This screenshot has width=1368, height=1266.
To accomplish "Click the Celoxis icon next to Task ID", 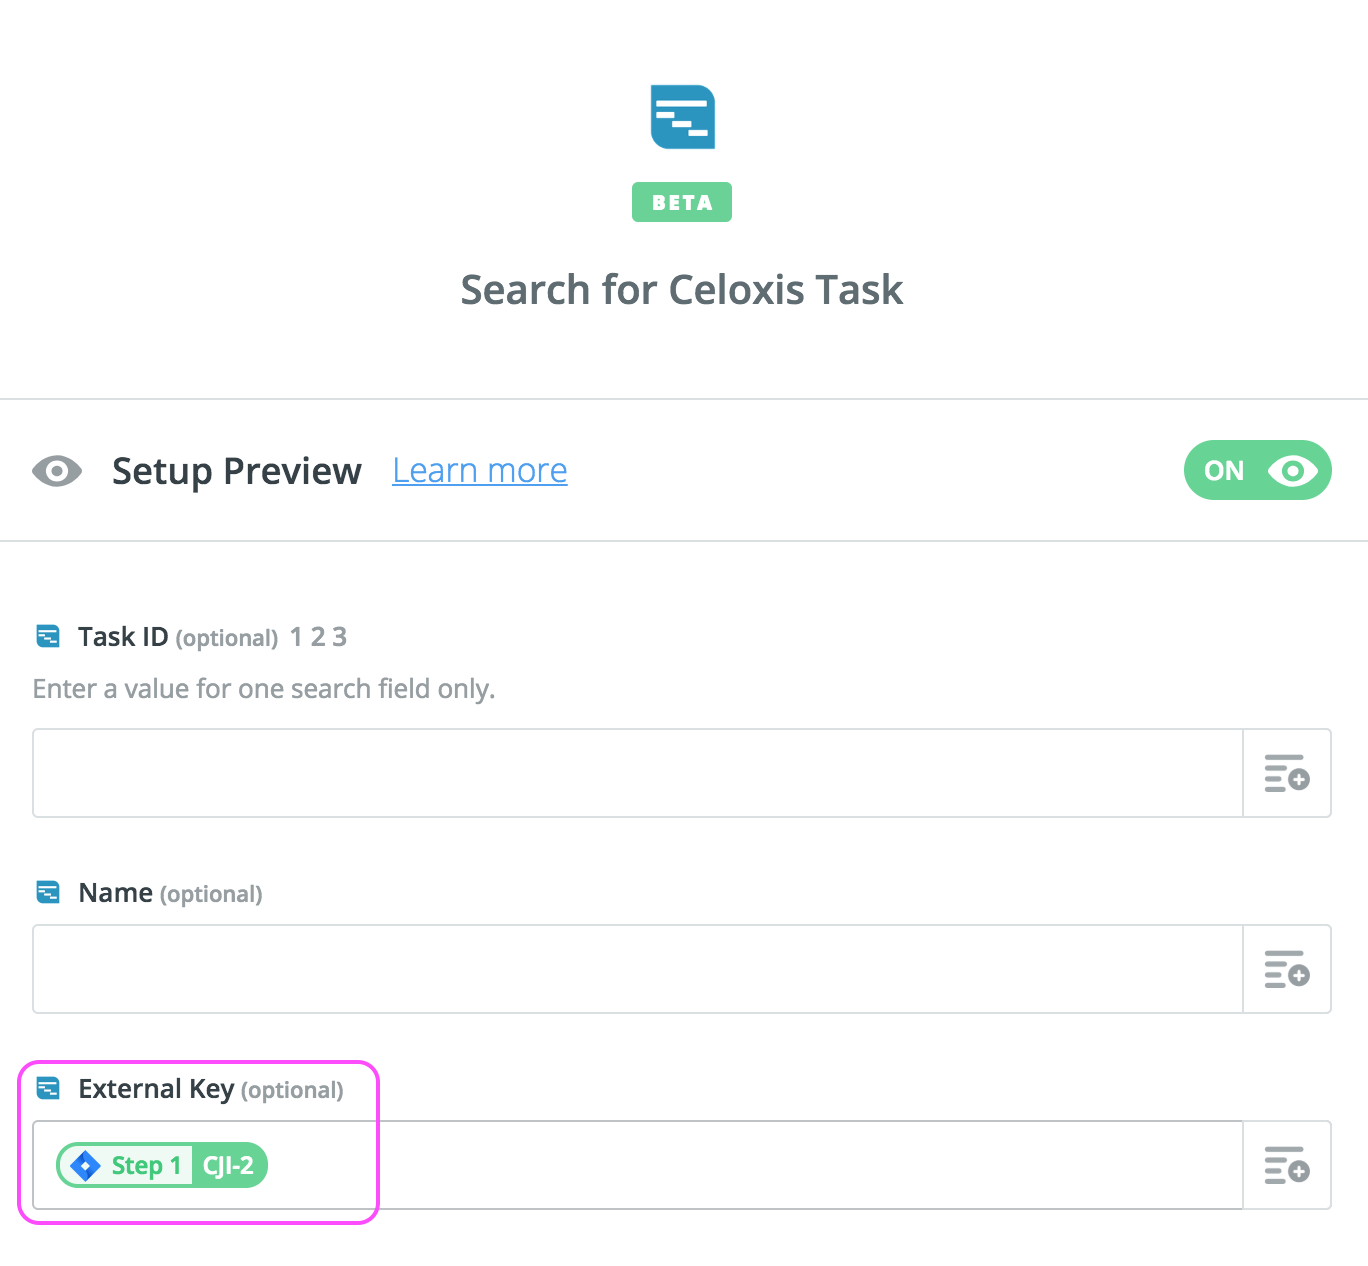I will click(48, 636).
